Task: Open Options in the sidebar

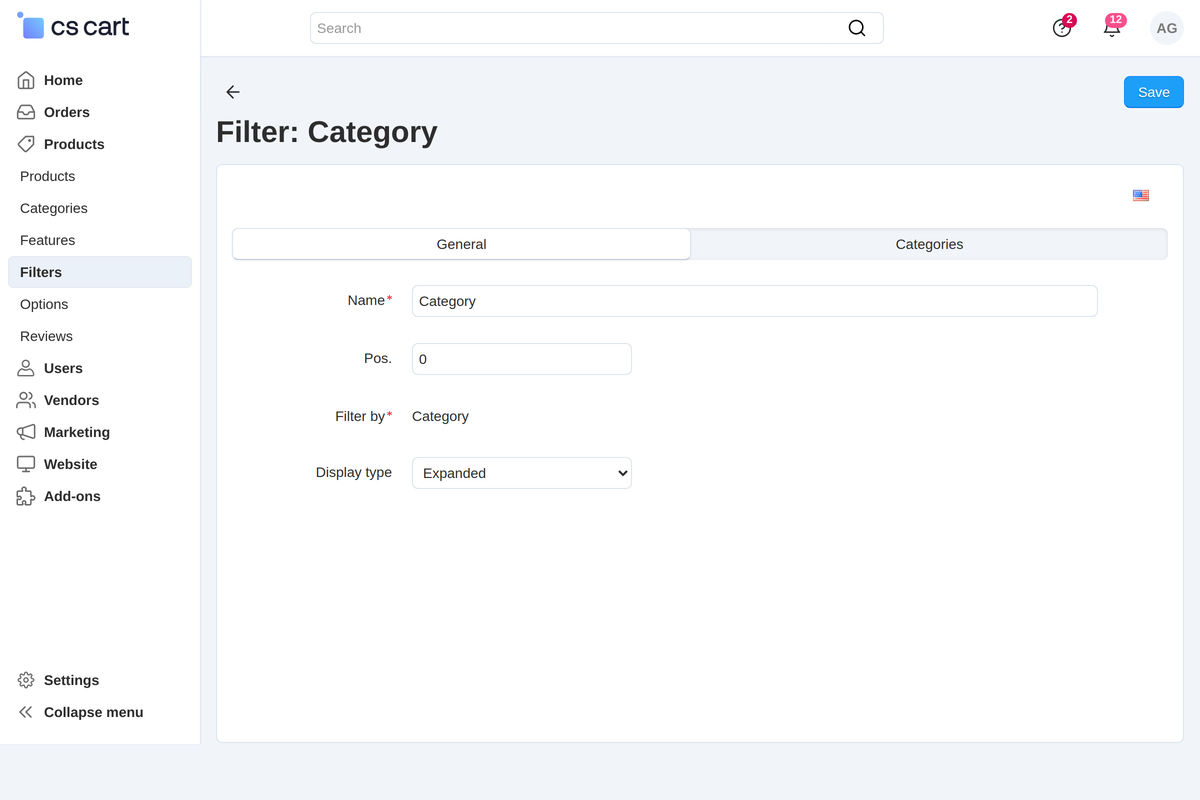Action: tap(44, 304)
